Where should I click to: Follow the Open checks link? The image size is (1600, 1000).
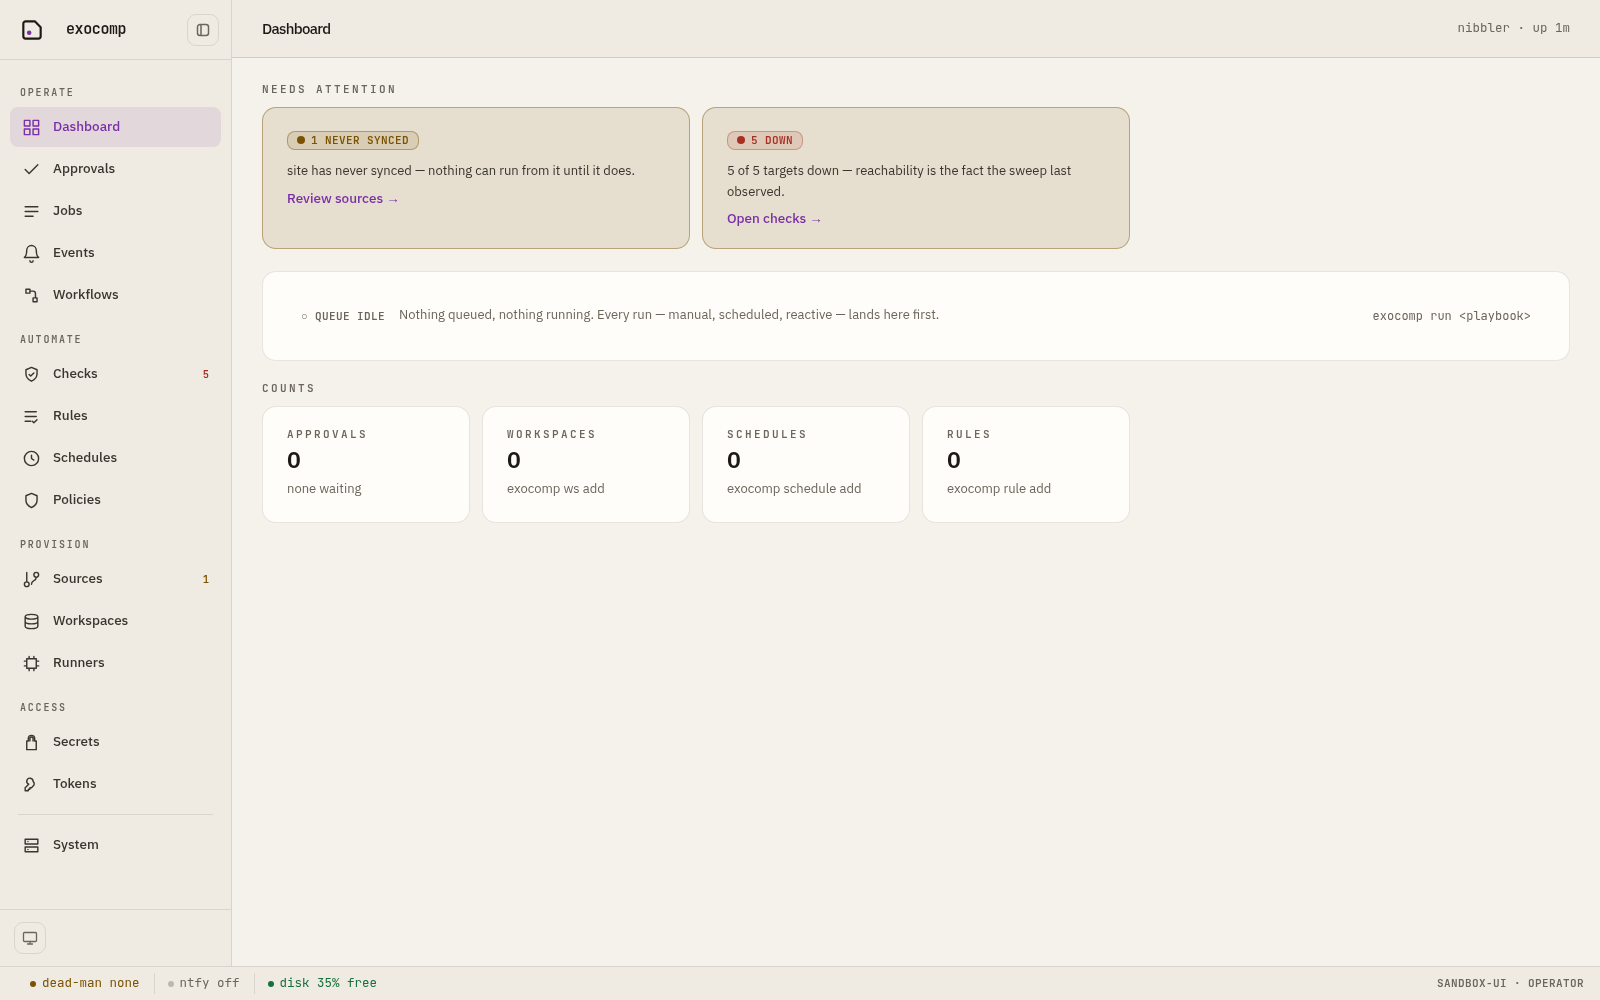774,219
